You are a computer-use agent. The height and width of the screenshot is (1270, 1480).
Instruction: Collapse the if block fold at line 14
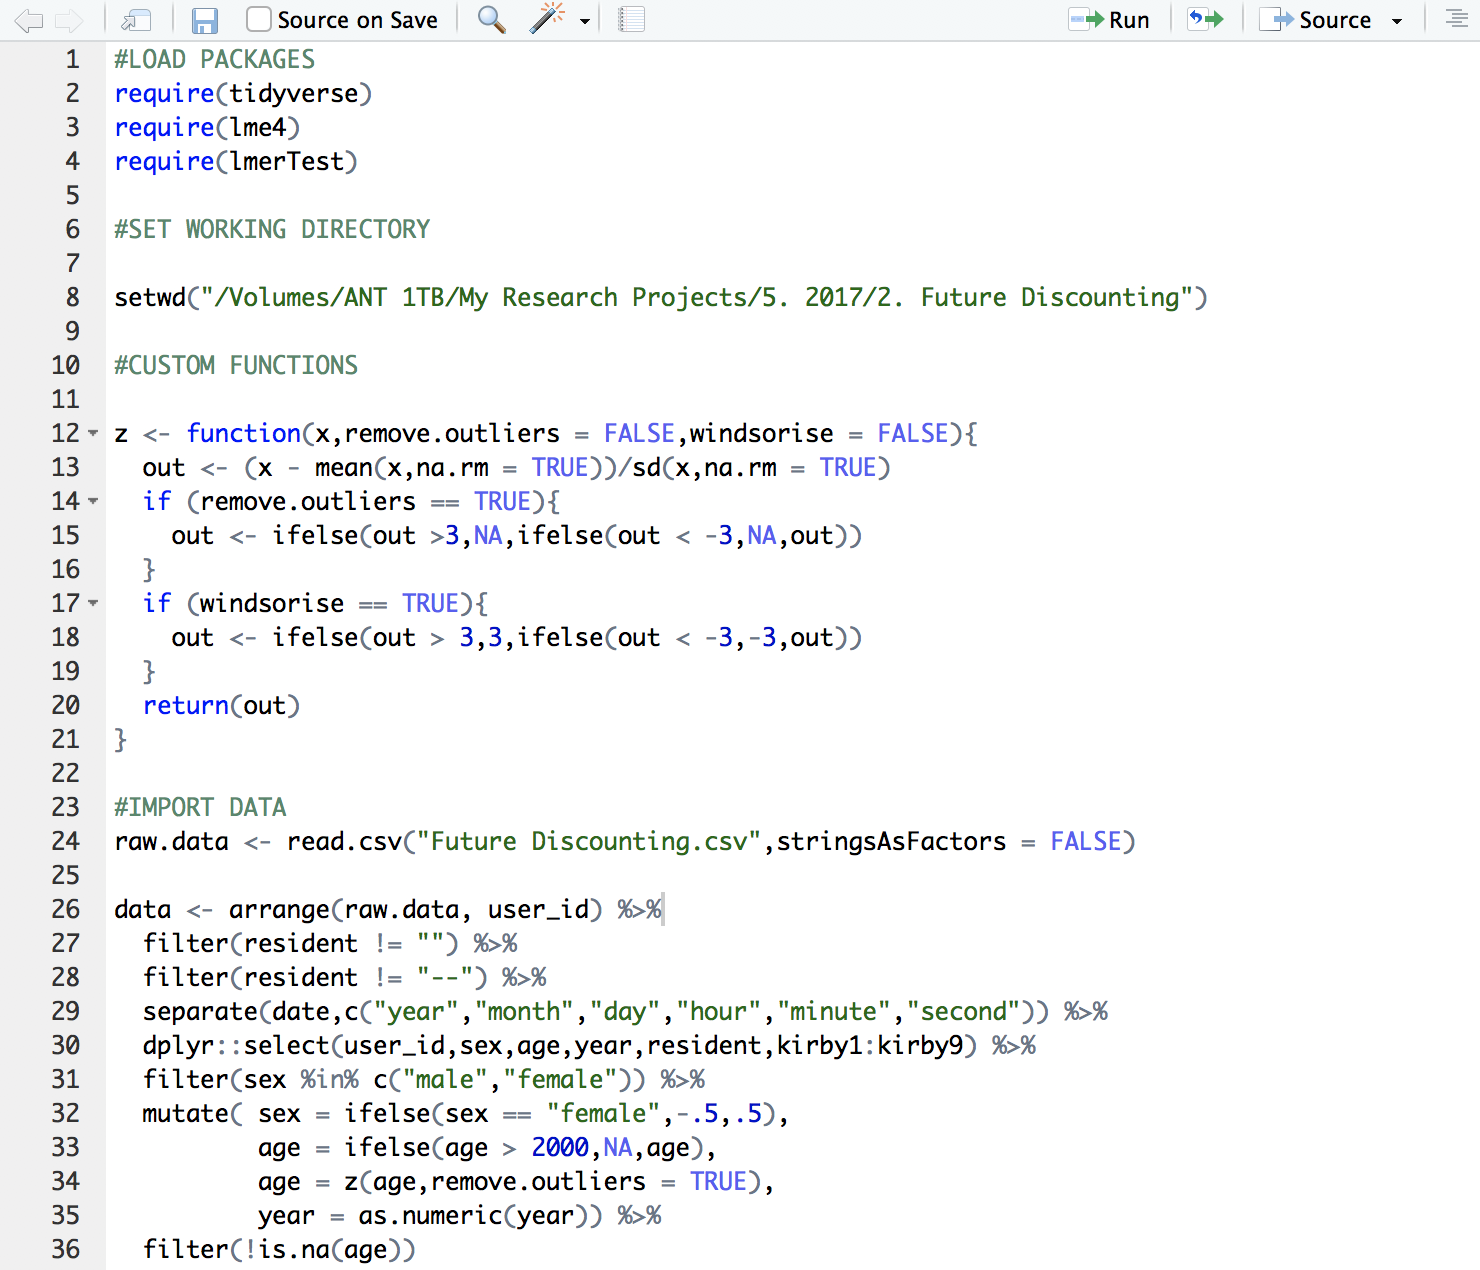point(93,502)
